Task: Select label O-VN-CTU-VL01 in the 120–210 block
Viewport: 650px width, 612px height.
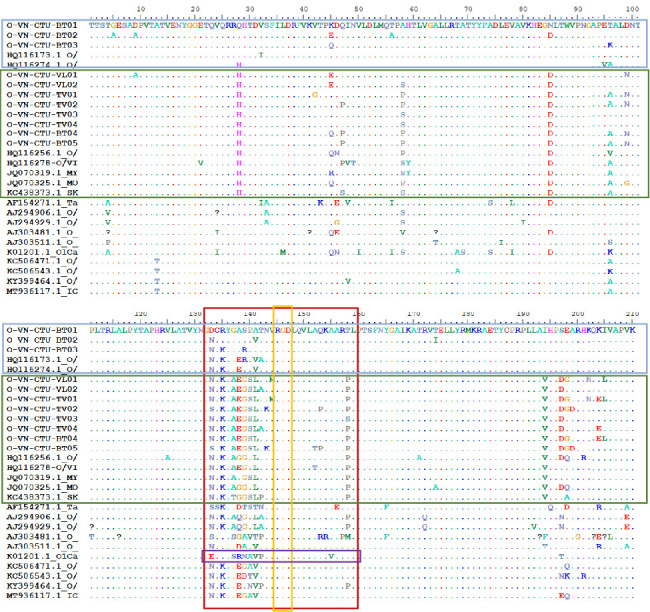Action: [42, 379]
